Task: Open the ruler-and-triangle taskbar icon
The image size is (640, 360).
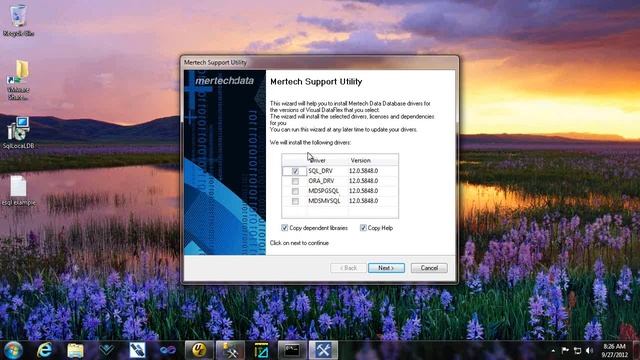Action: tap(261, 350)
